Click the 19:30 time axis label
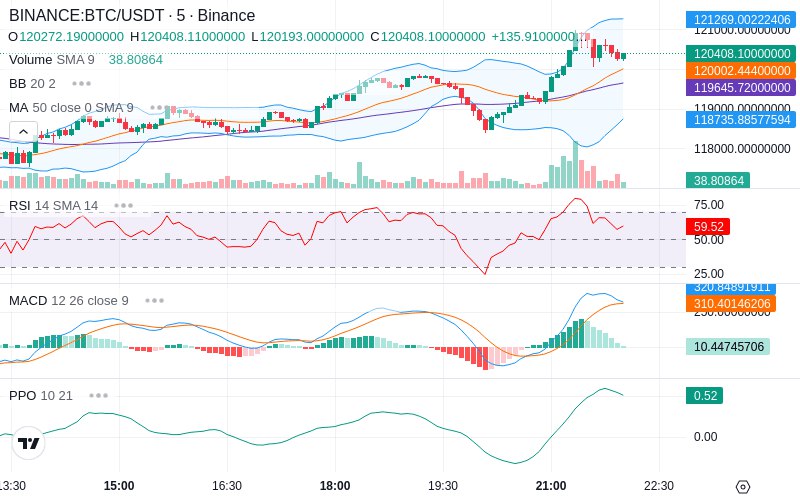Screen dimensions: 800x500 443,485
